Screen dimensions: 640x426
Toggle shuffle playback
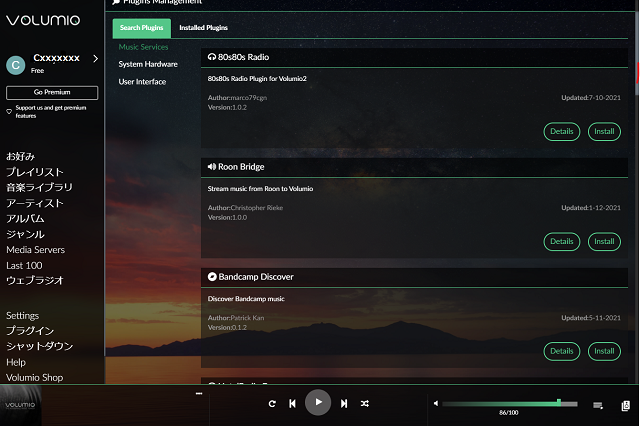click(364, 404)
